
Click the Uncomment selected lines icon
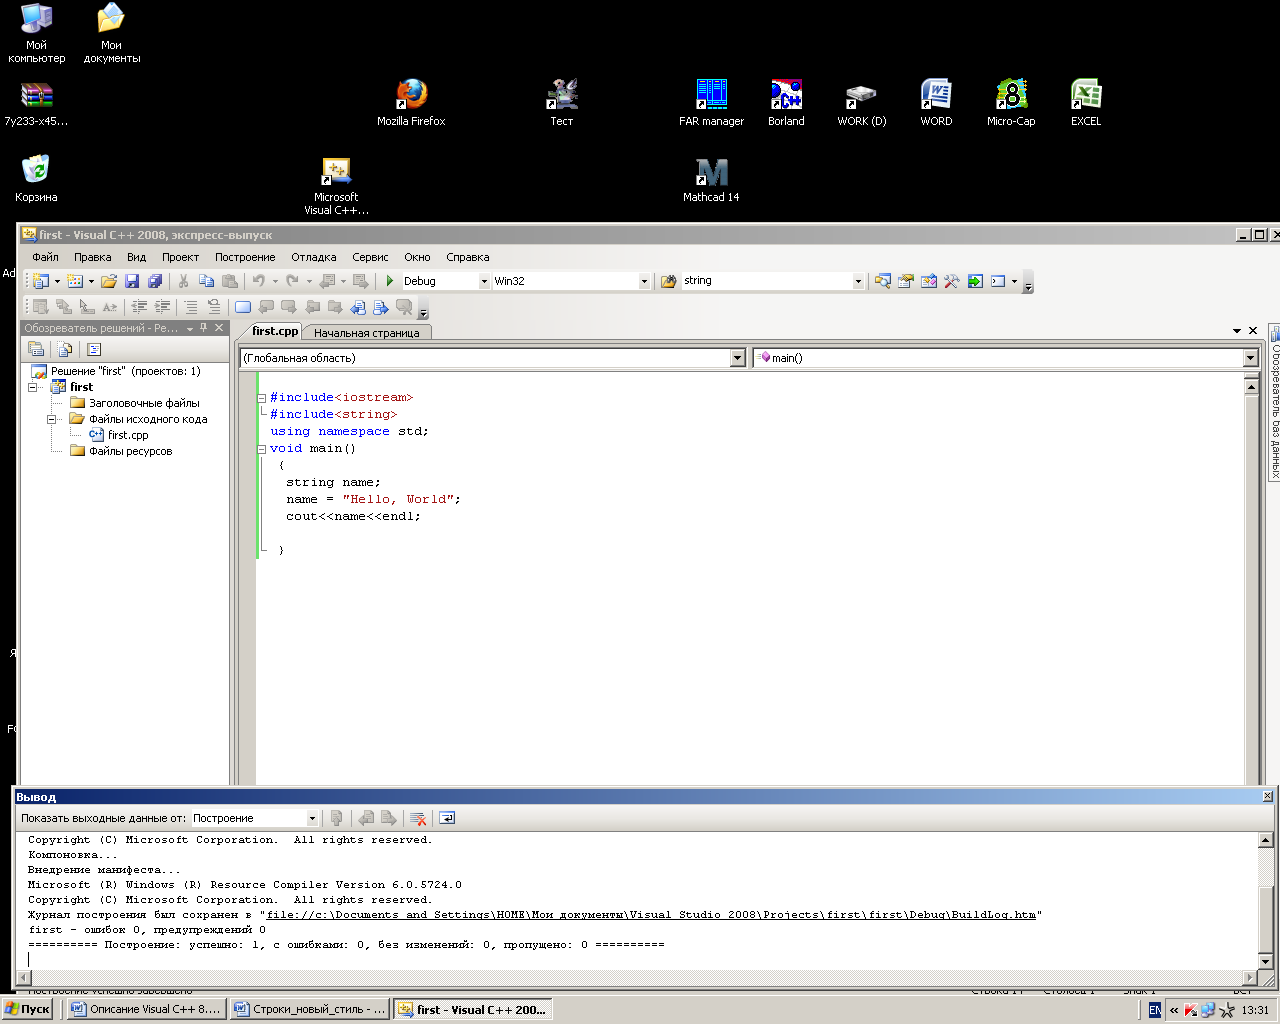(x=213, y=307)
